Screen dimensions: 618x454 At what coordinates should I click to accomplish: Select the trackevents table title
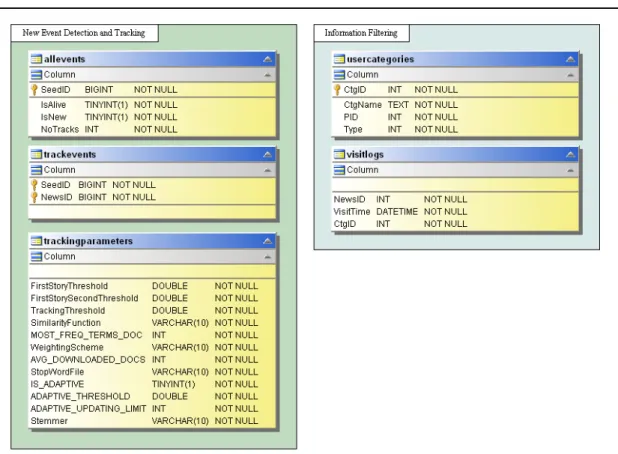tap(70, 154)
